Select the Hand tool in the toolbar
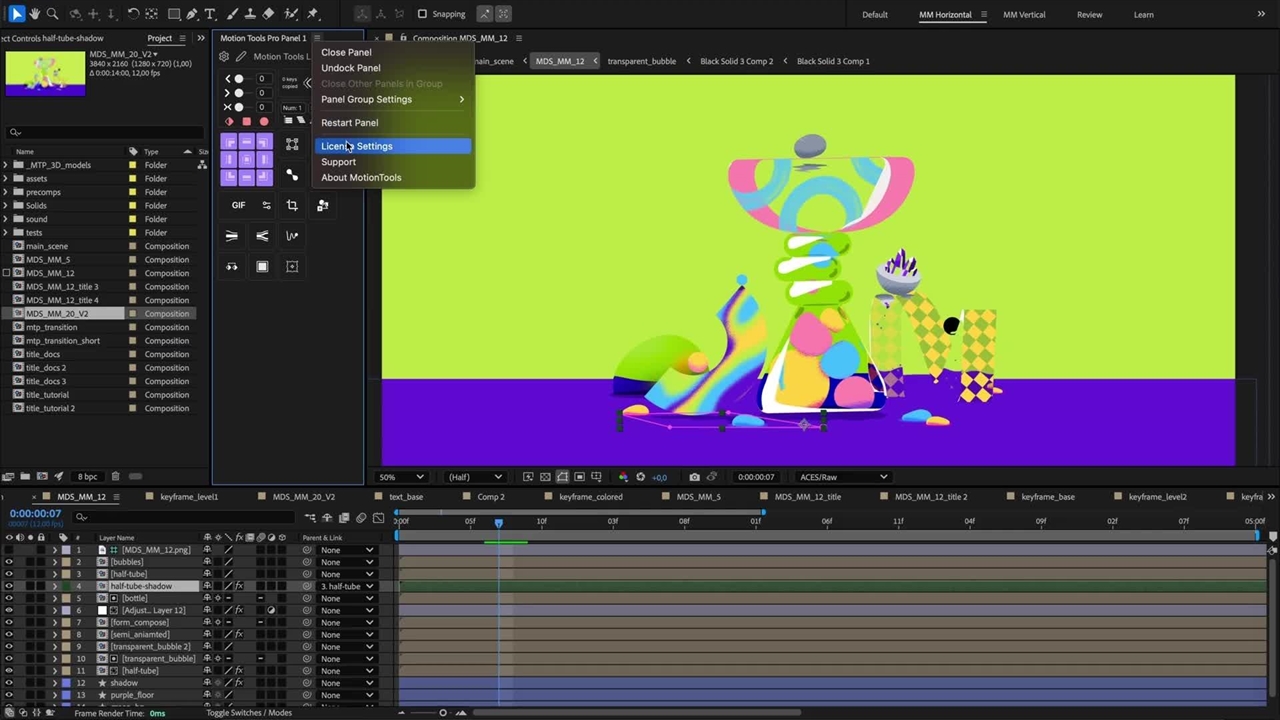This screenshot has height=720, width=1280. click(x=34, y=14)
